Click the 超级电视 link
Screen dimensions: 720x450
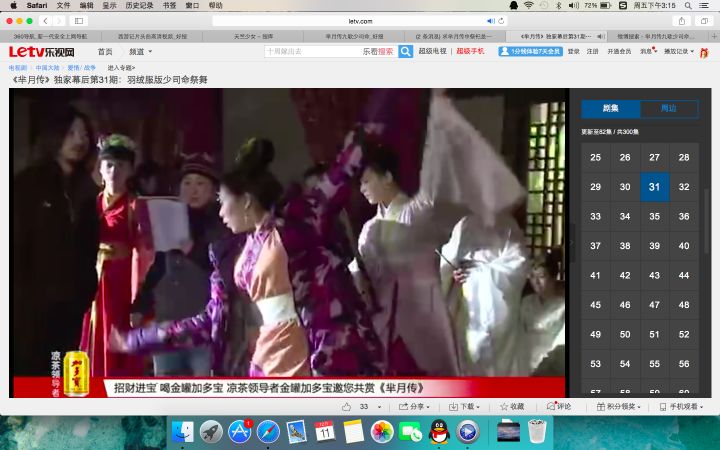433,51
